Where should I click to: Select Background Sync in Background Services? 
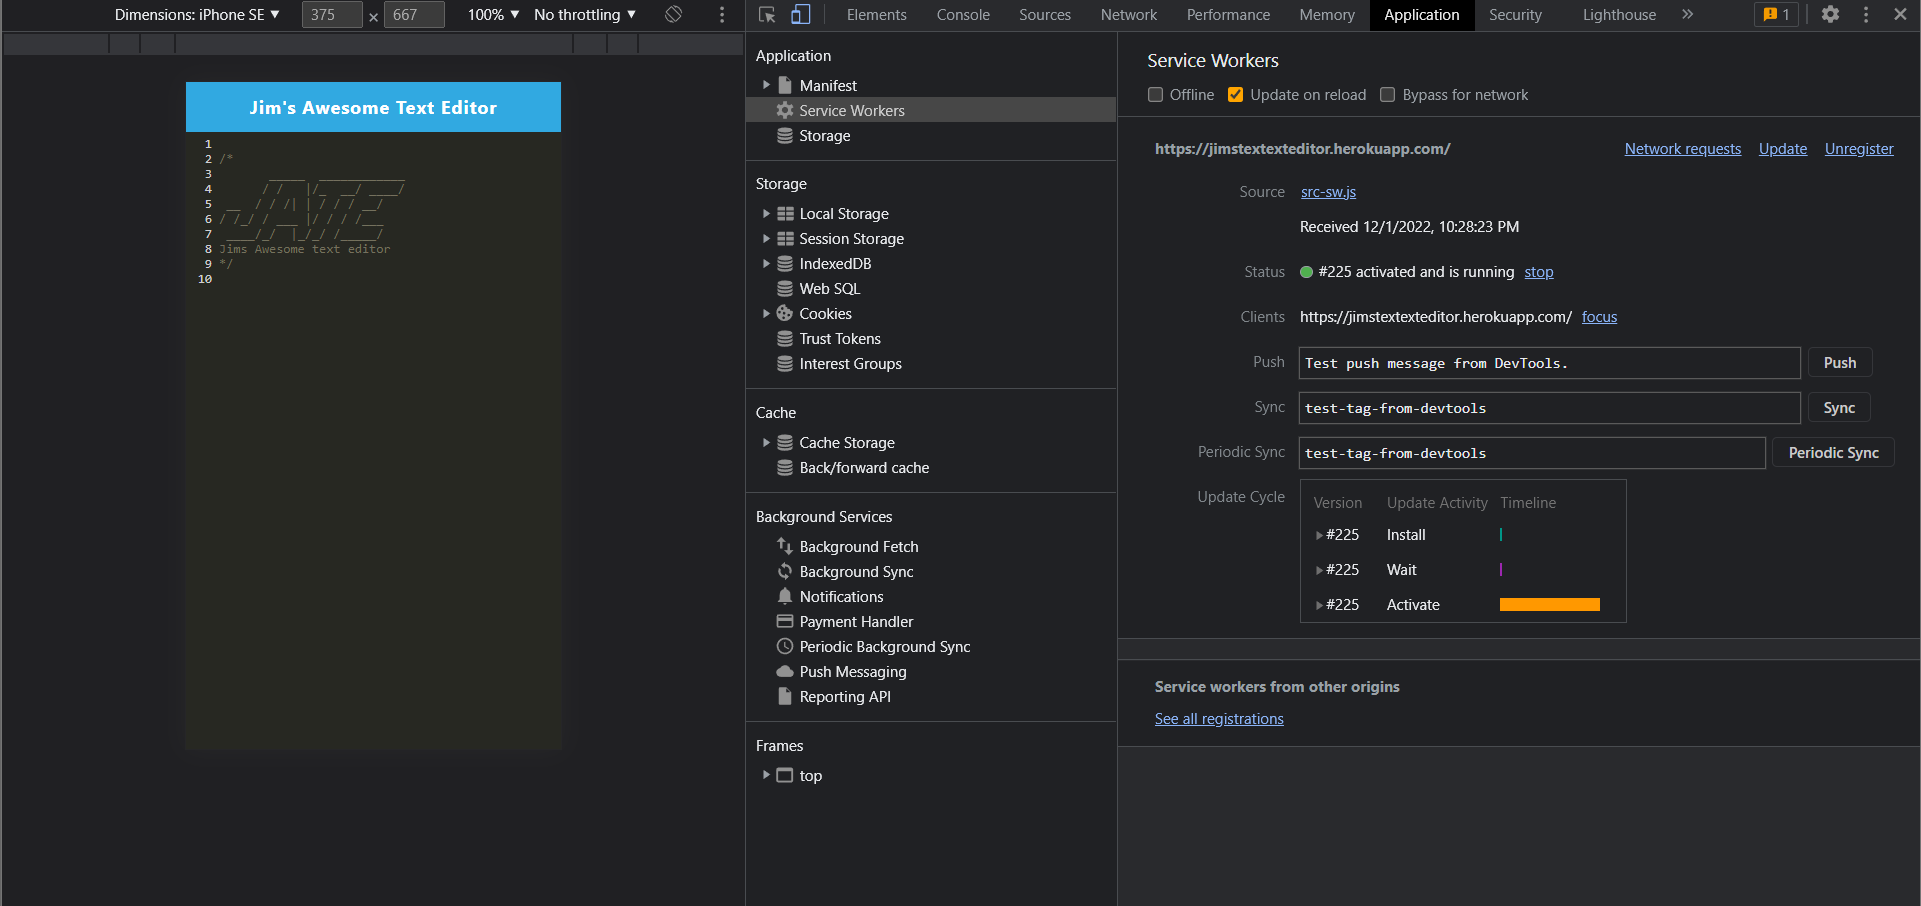[856, 571]
